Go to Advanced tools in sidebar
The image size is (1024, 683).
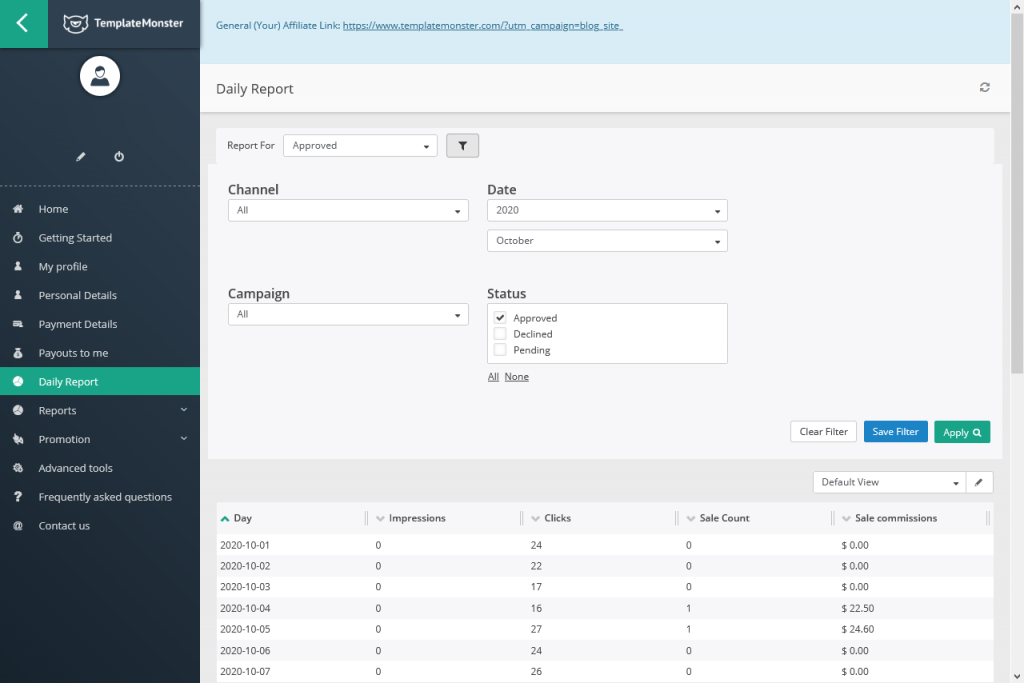(x=75, y=468)
